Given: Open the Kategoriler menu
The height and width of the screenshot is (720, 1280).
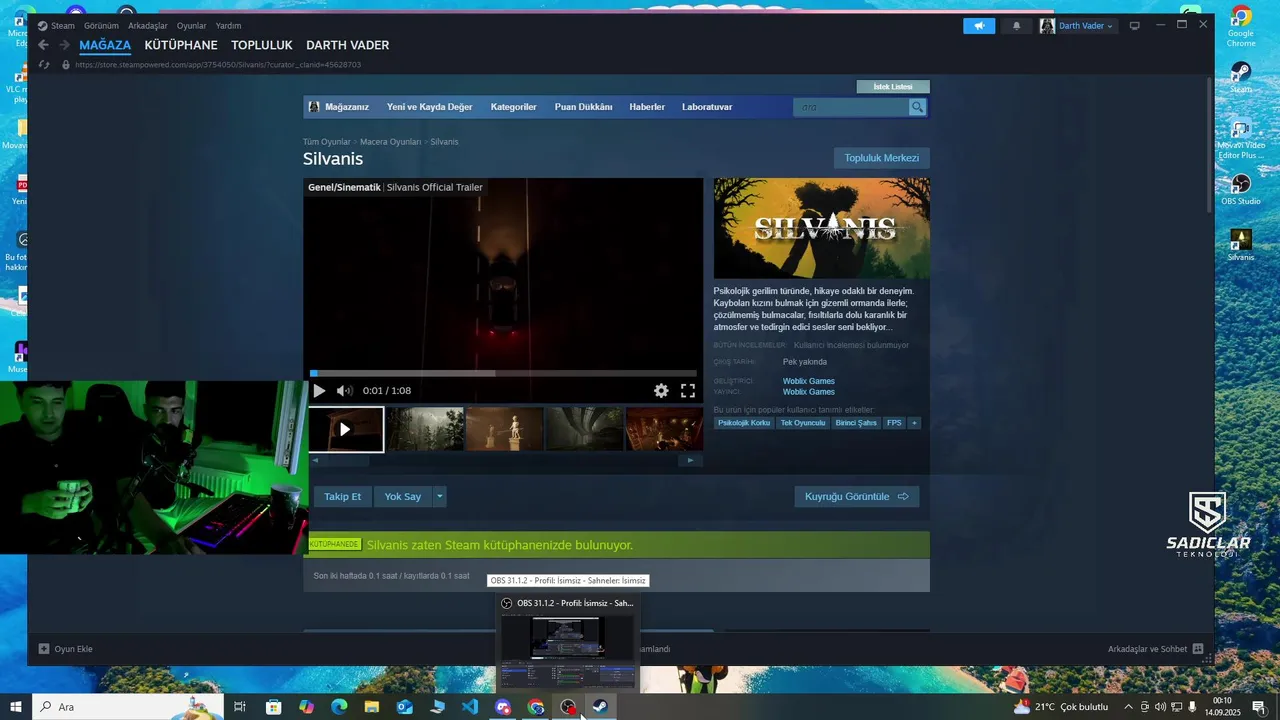Looking at the screenshot, I should click(513, 107).
